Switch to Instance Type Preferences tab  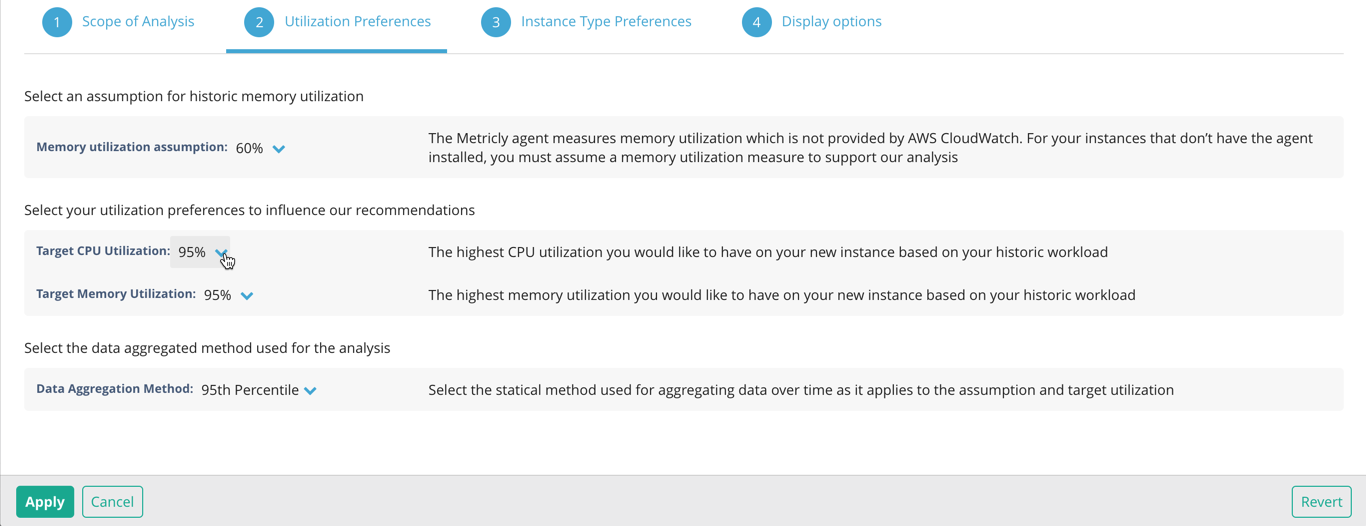click(x=605, y=21)
